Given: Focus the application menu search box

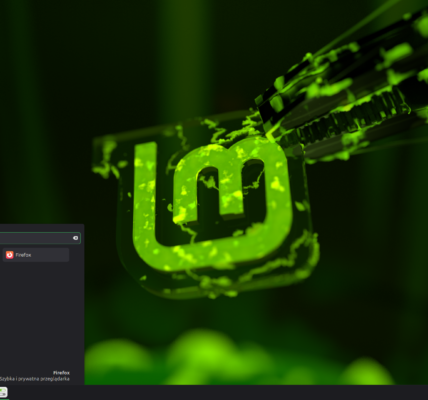Looking at the screenshot, I should click(40, 238).
